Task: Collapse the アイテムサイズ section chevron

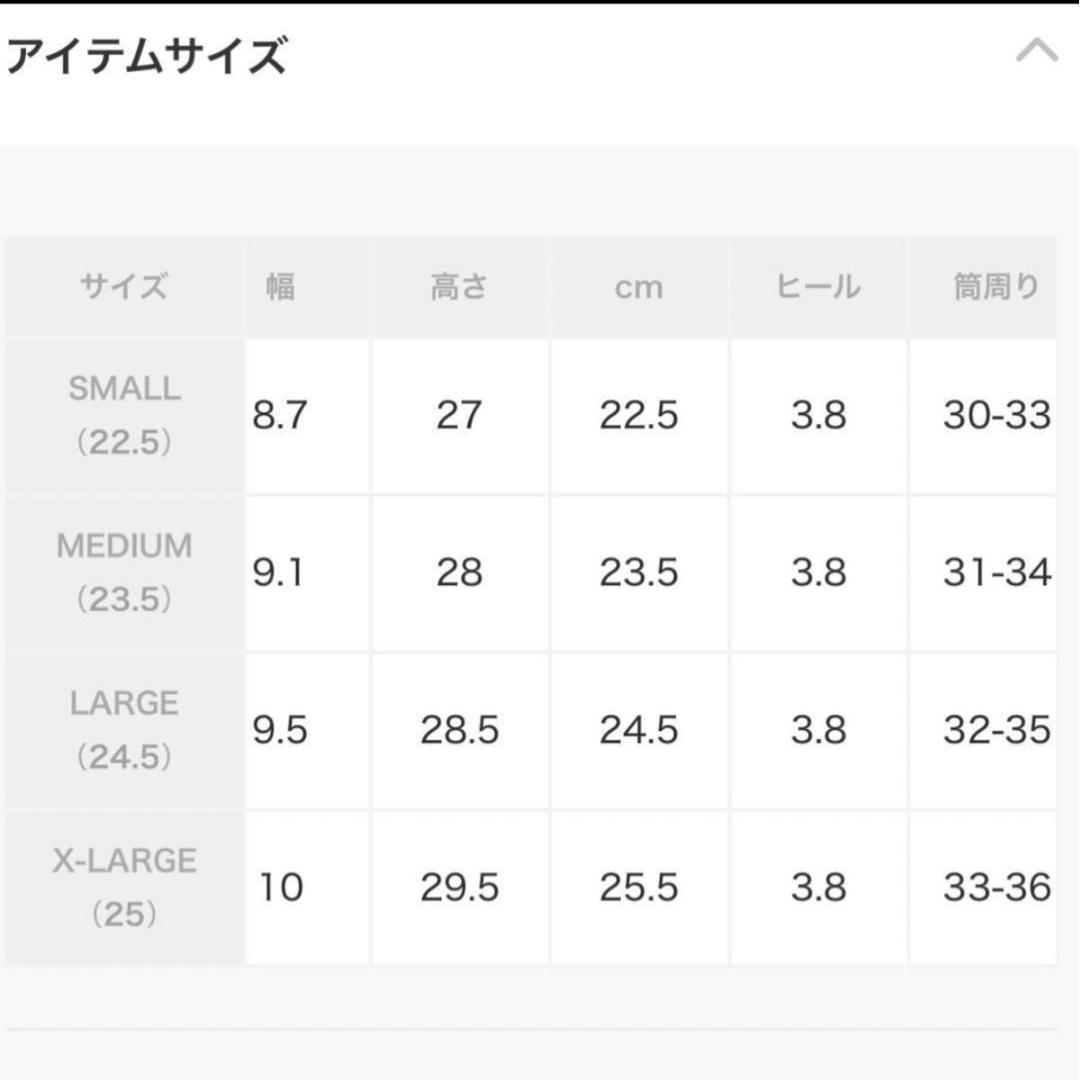Action: point(1036,50)
